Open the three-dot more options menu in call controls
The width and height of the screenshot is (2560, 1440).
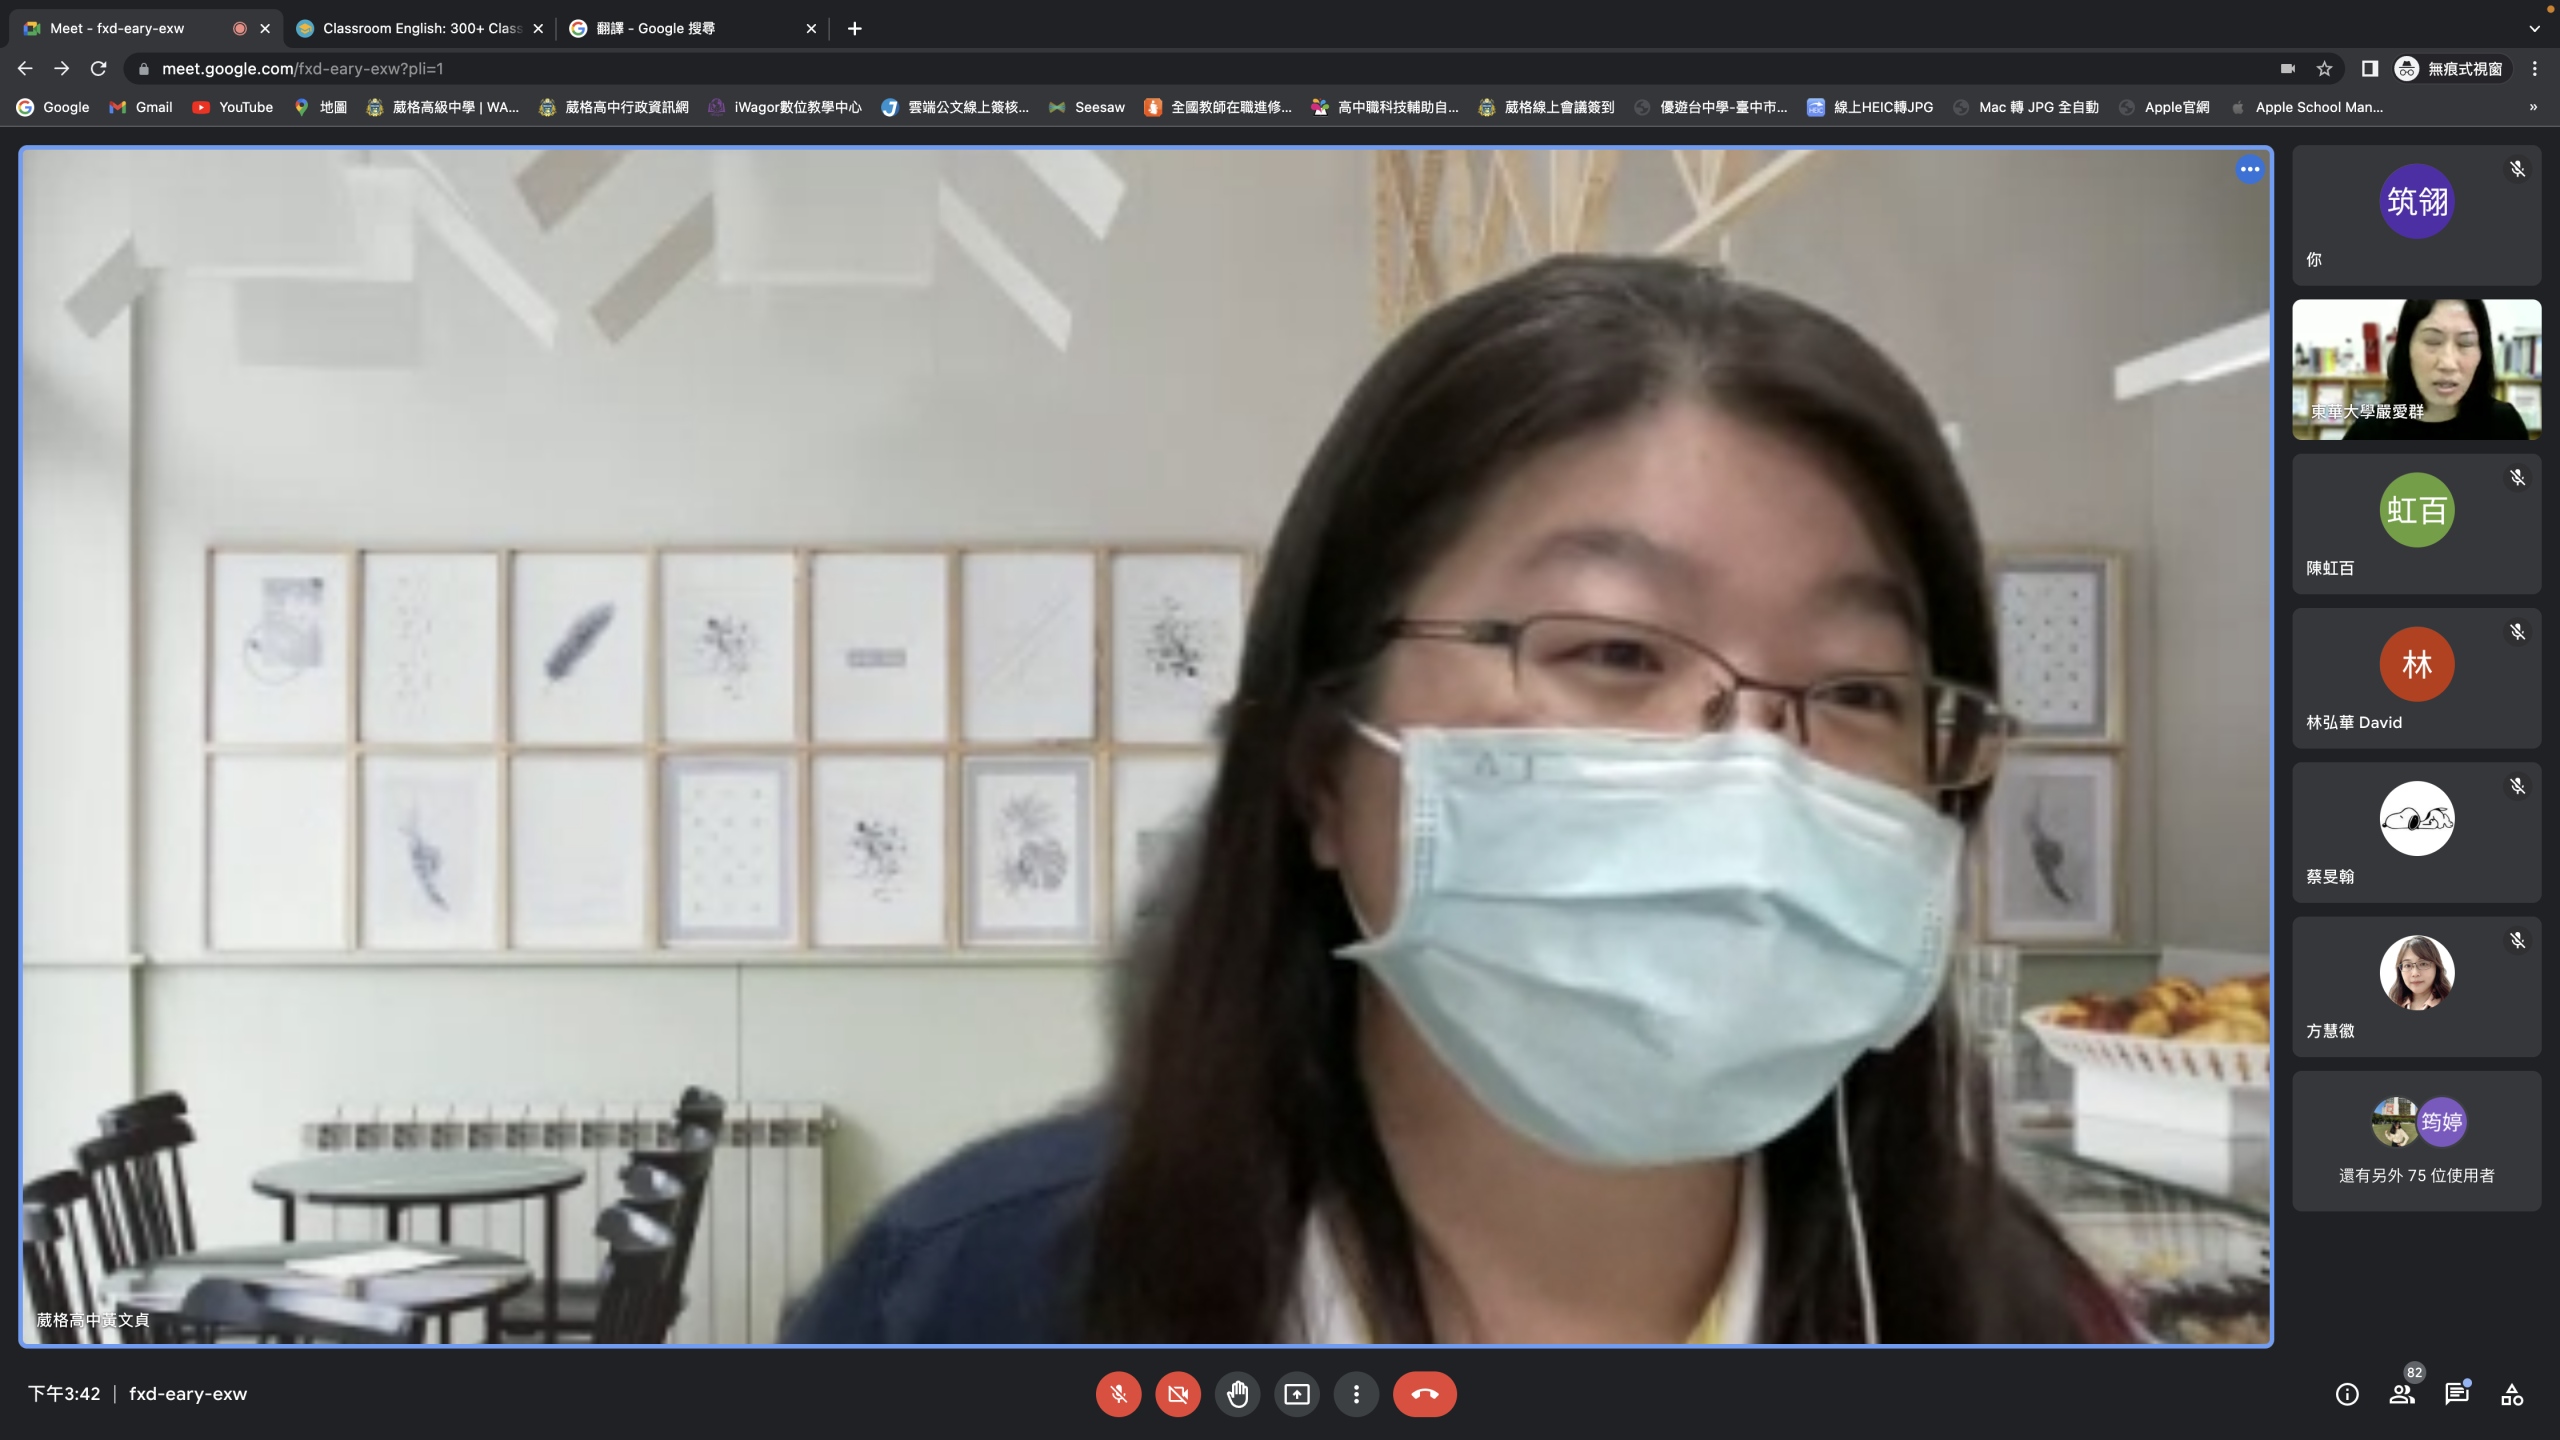1356,1394
